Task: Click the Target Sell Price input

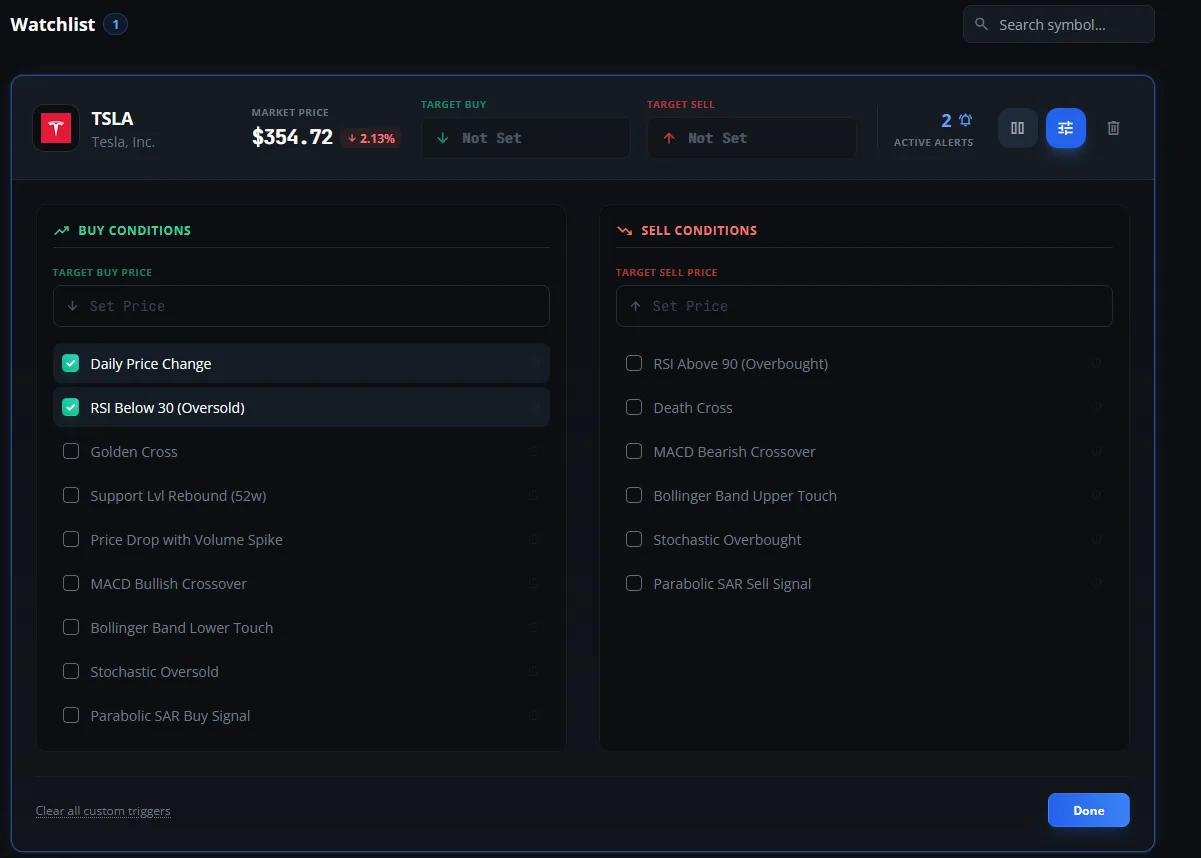Action: [864, 306]
